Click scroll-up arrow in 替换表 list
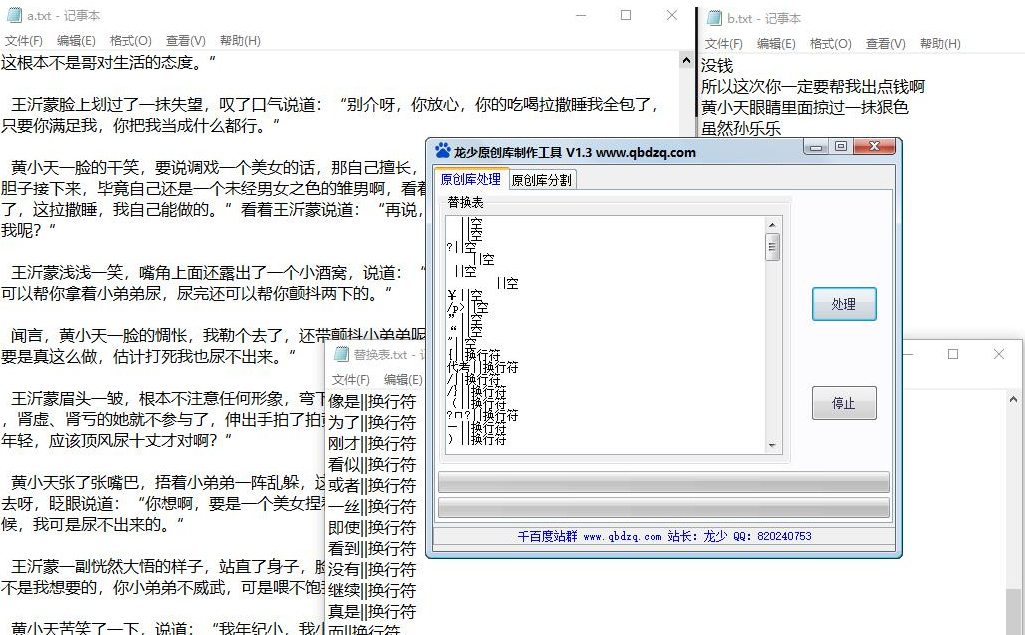The width and height of the screenshot is (1025, 635). click(772, 223)
